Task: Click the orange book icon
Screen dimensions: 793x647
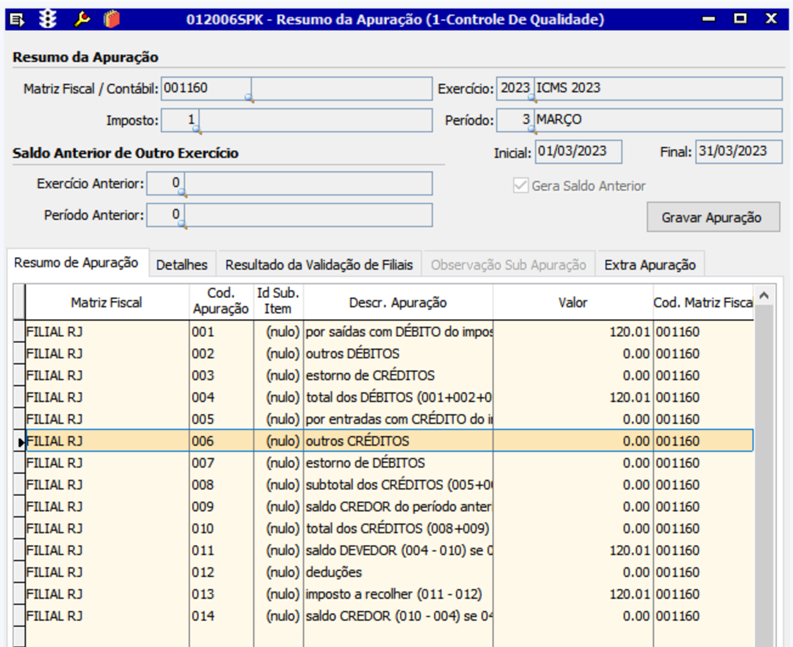Action: pyautogui.click(x=111, y=19)
